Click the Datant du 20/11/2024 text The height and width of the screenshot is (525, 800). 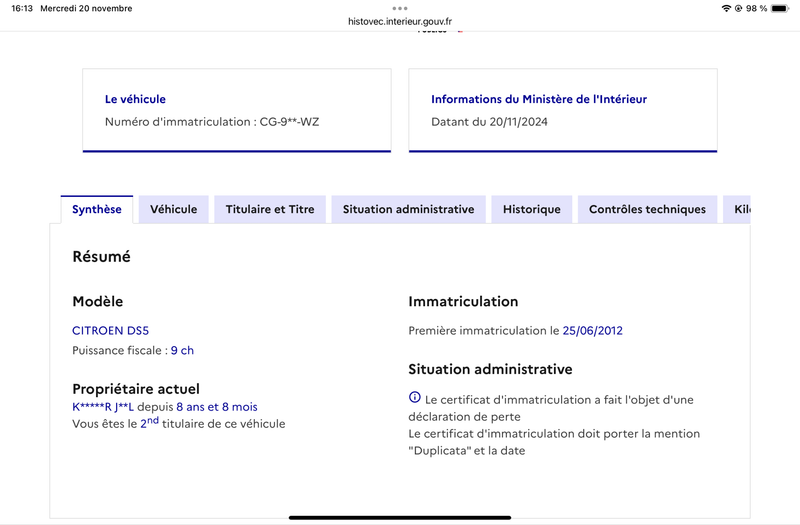(489, 122)
